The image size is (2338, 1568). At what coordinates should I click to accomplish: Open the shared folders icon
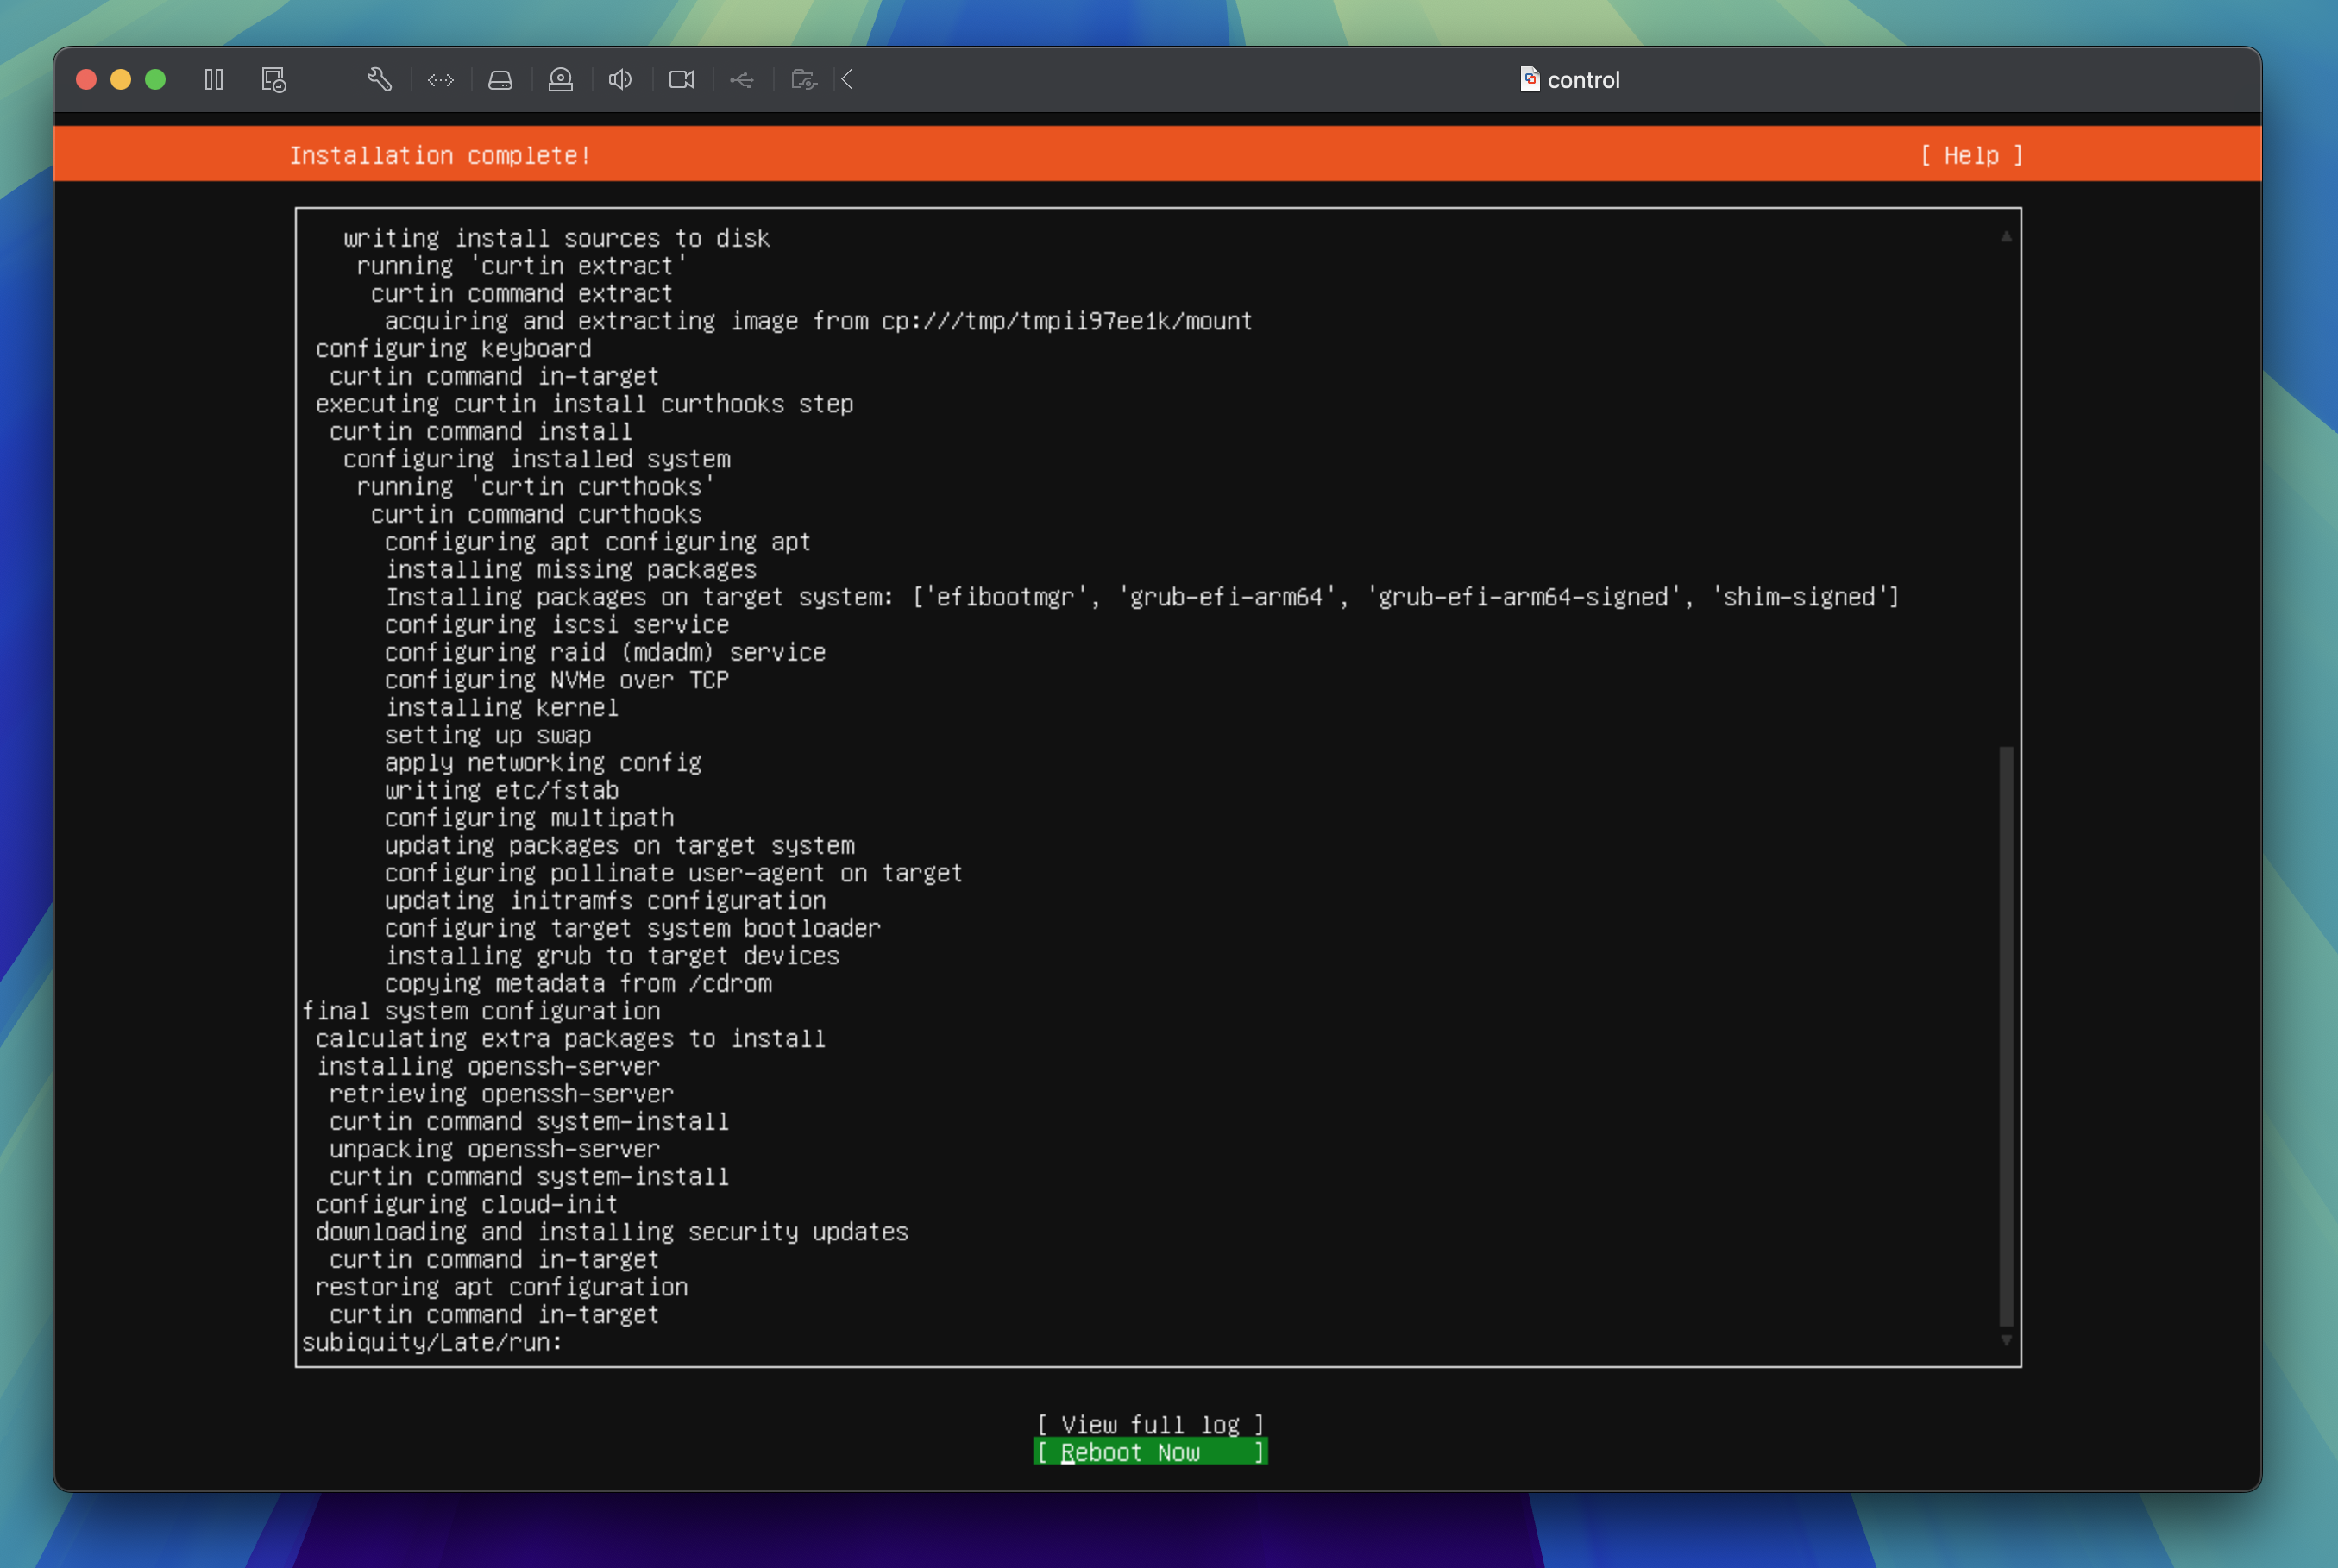point(803,80)
